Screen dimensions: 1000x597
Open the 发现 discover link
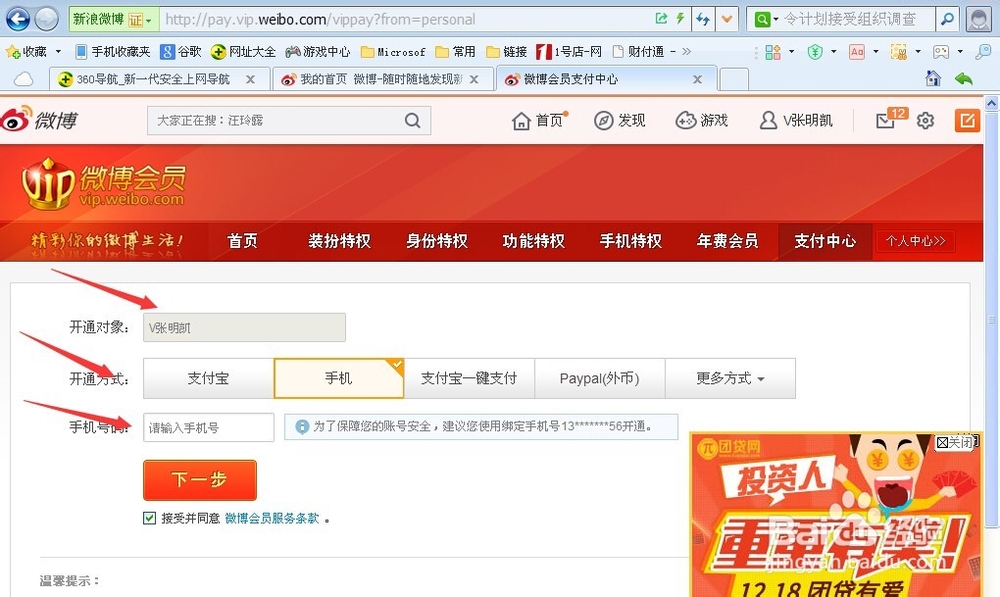[x=620, y=121]
